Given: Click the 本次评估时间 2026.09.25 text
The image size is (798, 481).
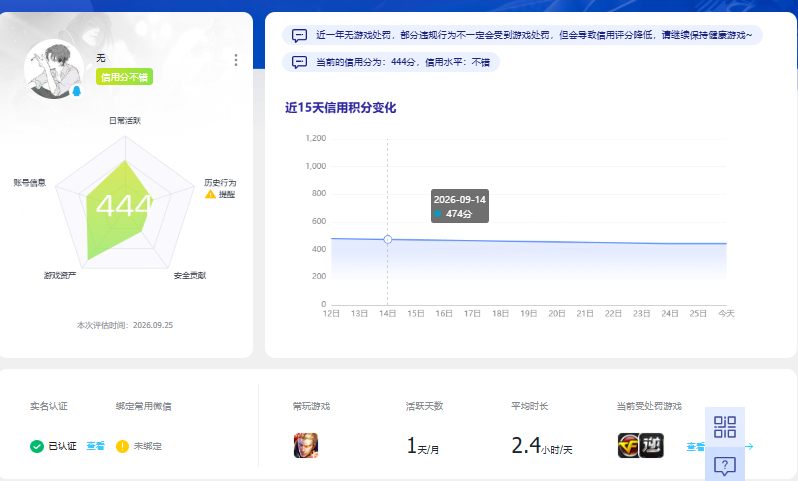Looking at the screenshot, I should pos(125,325).
